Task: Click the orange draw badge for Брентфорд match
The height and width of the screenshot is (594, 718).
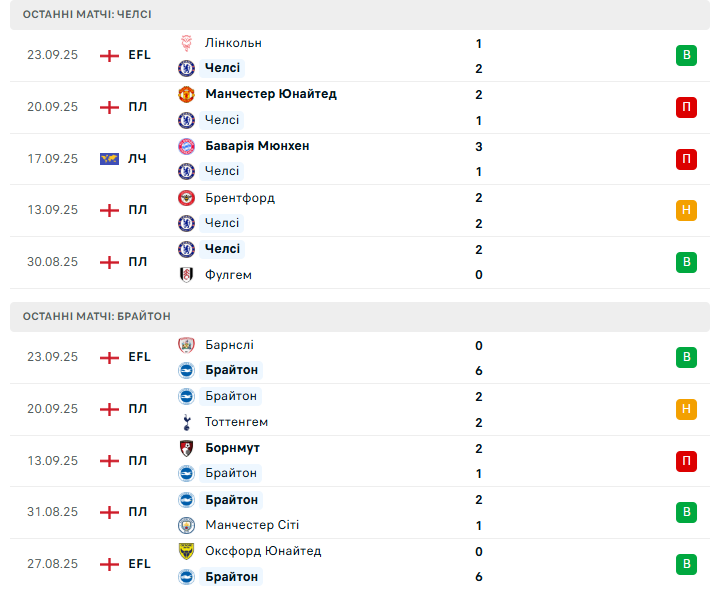Action: tap(686, 210)
